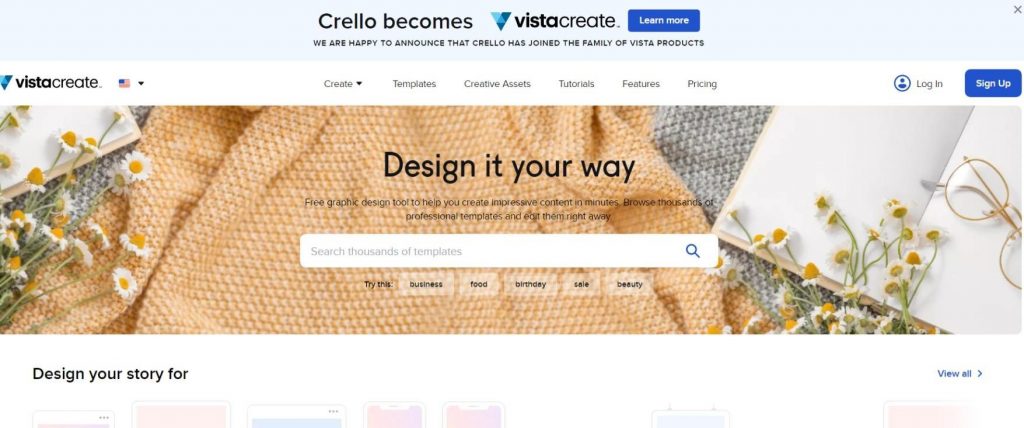Click the US flag language icon
Screen dimensions: 1024x428
pyautogui.click(x=124, y=84)
